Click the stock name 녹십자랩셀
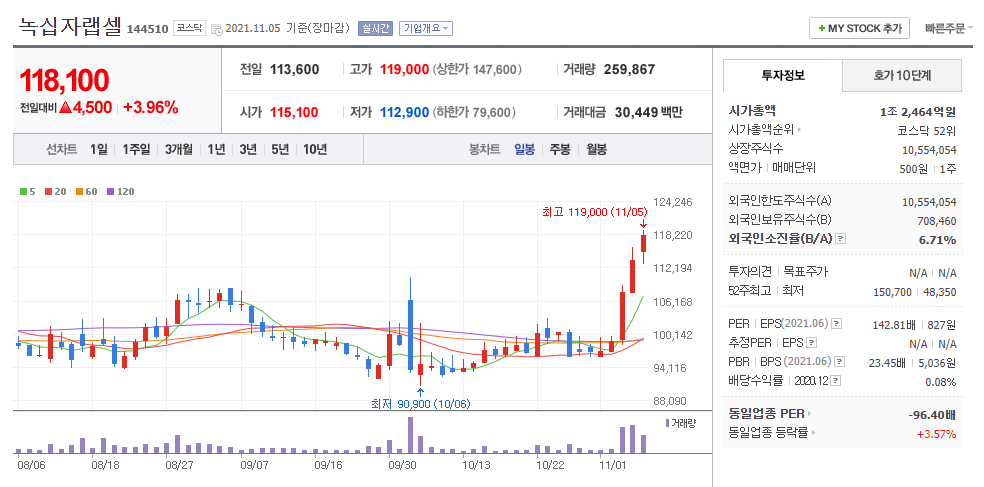The width and height of the screenshot is (984, 487). coord(70,28)
